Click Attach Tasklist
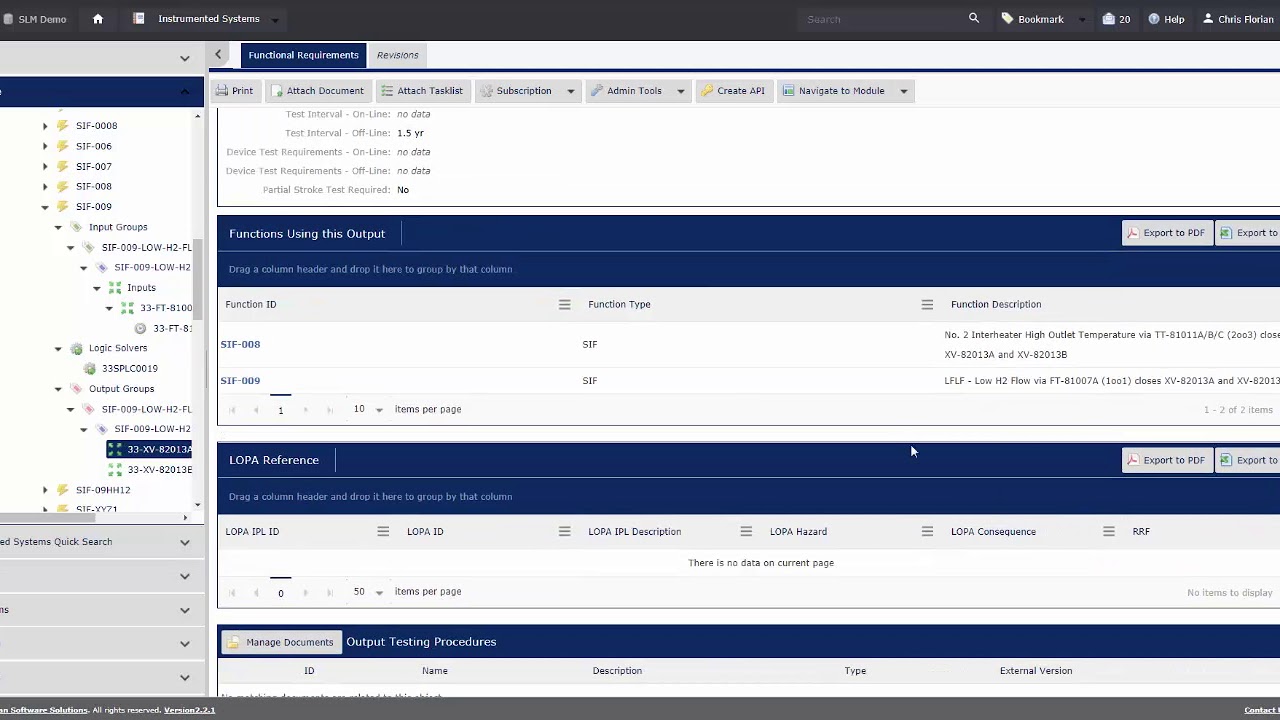The height and width of the screenshot is (720, 1280). pos(421,91)
